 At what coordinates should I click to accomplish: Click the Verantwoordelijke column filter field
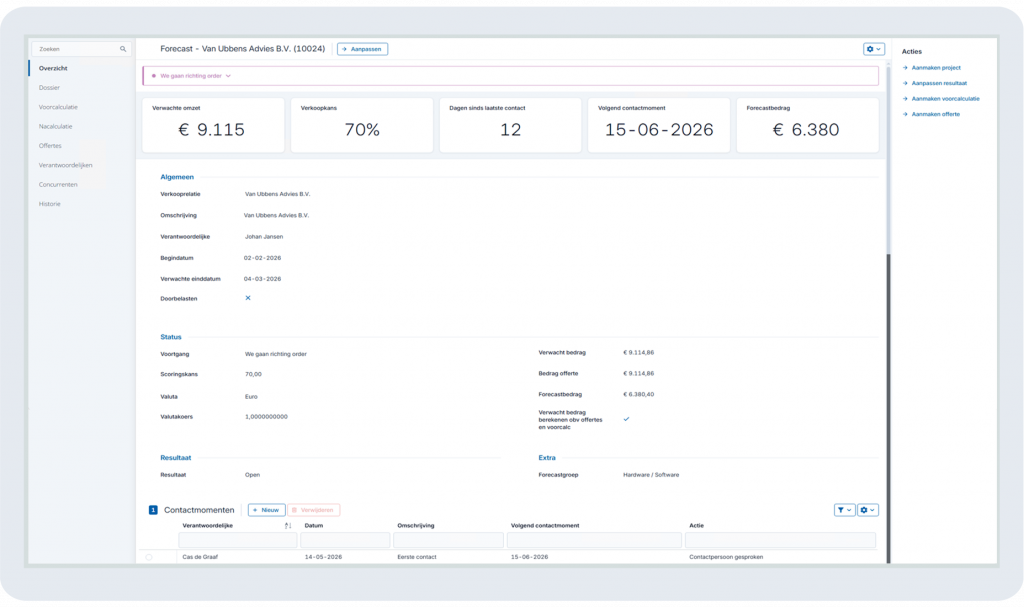(x=238, y=540)
